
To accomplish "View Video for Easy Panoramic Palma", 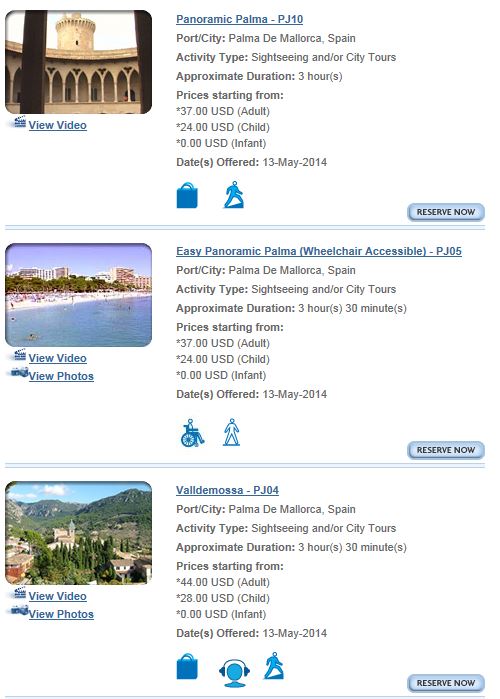I will pyautogui.click(x=57, y=358).
